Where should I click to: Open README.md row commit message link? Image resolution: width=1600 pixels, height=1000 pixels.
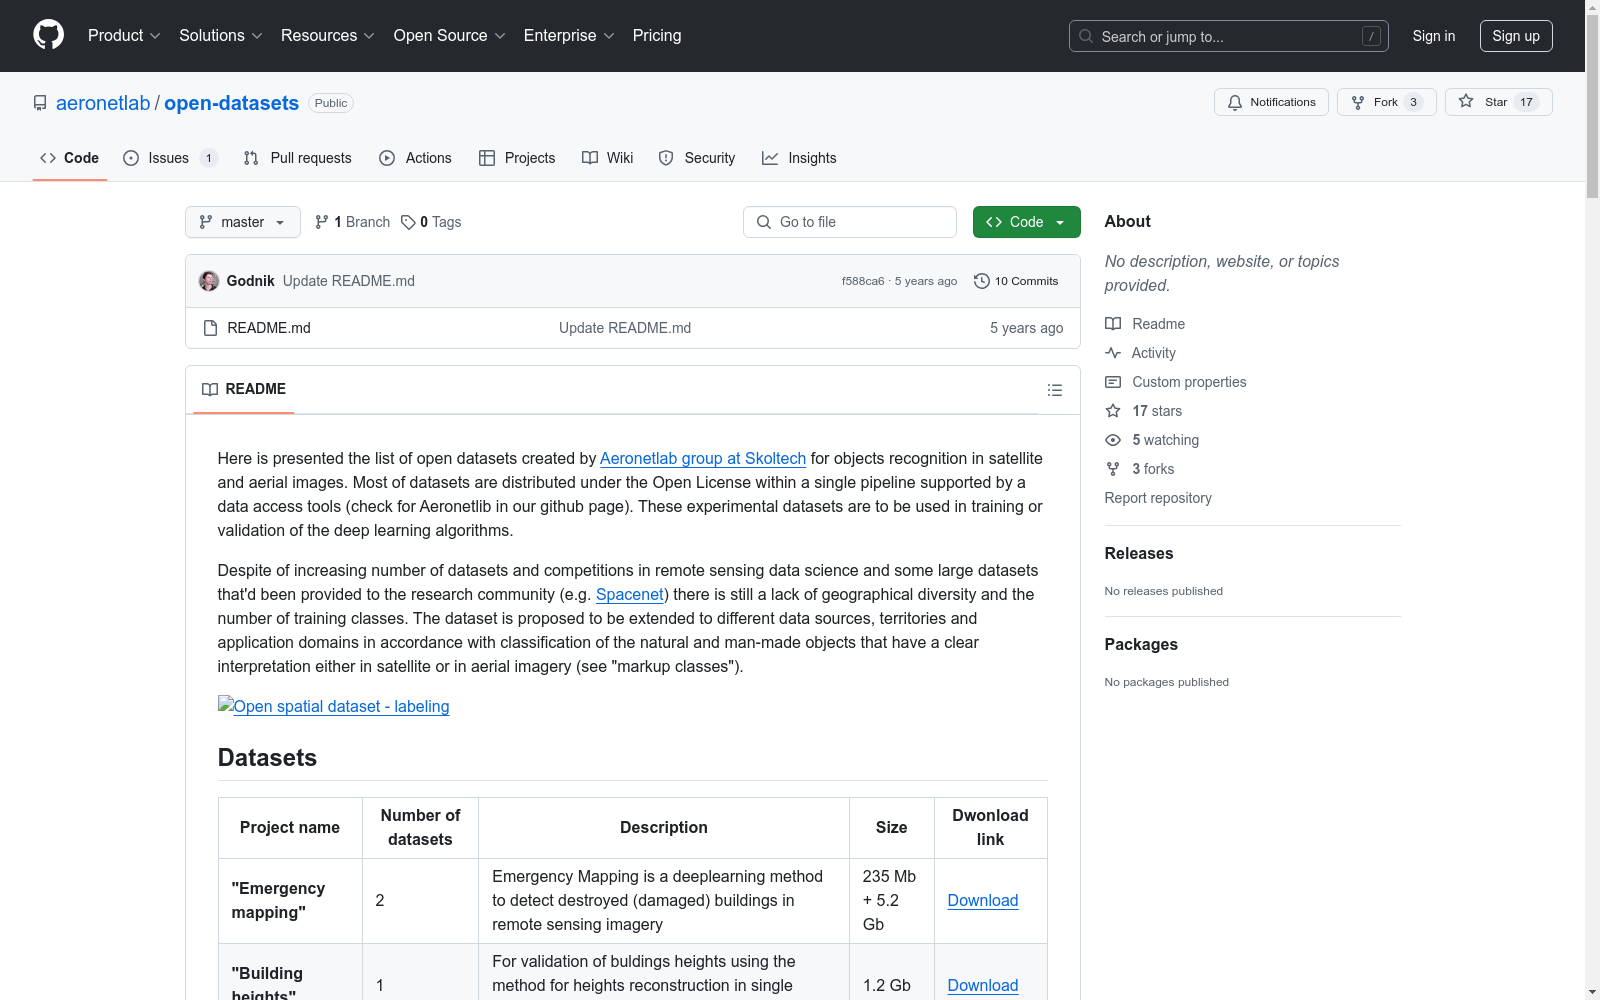625,328
